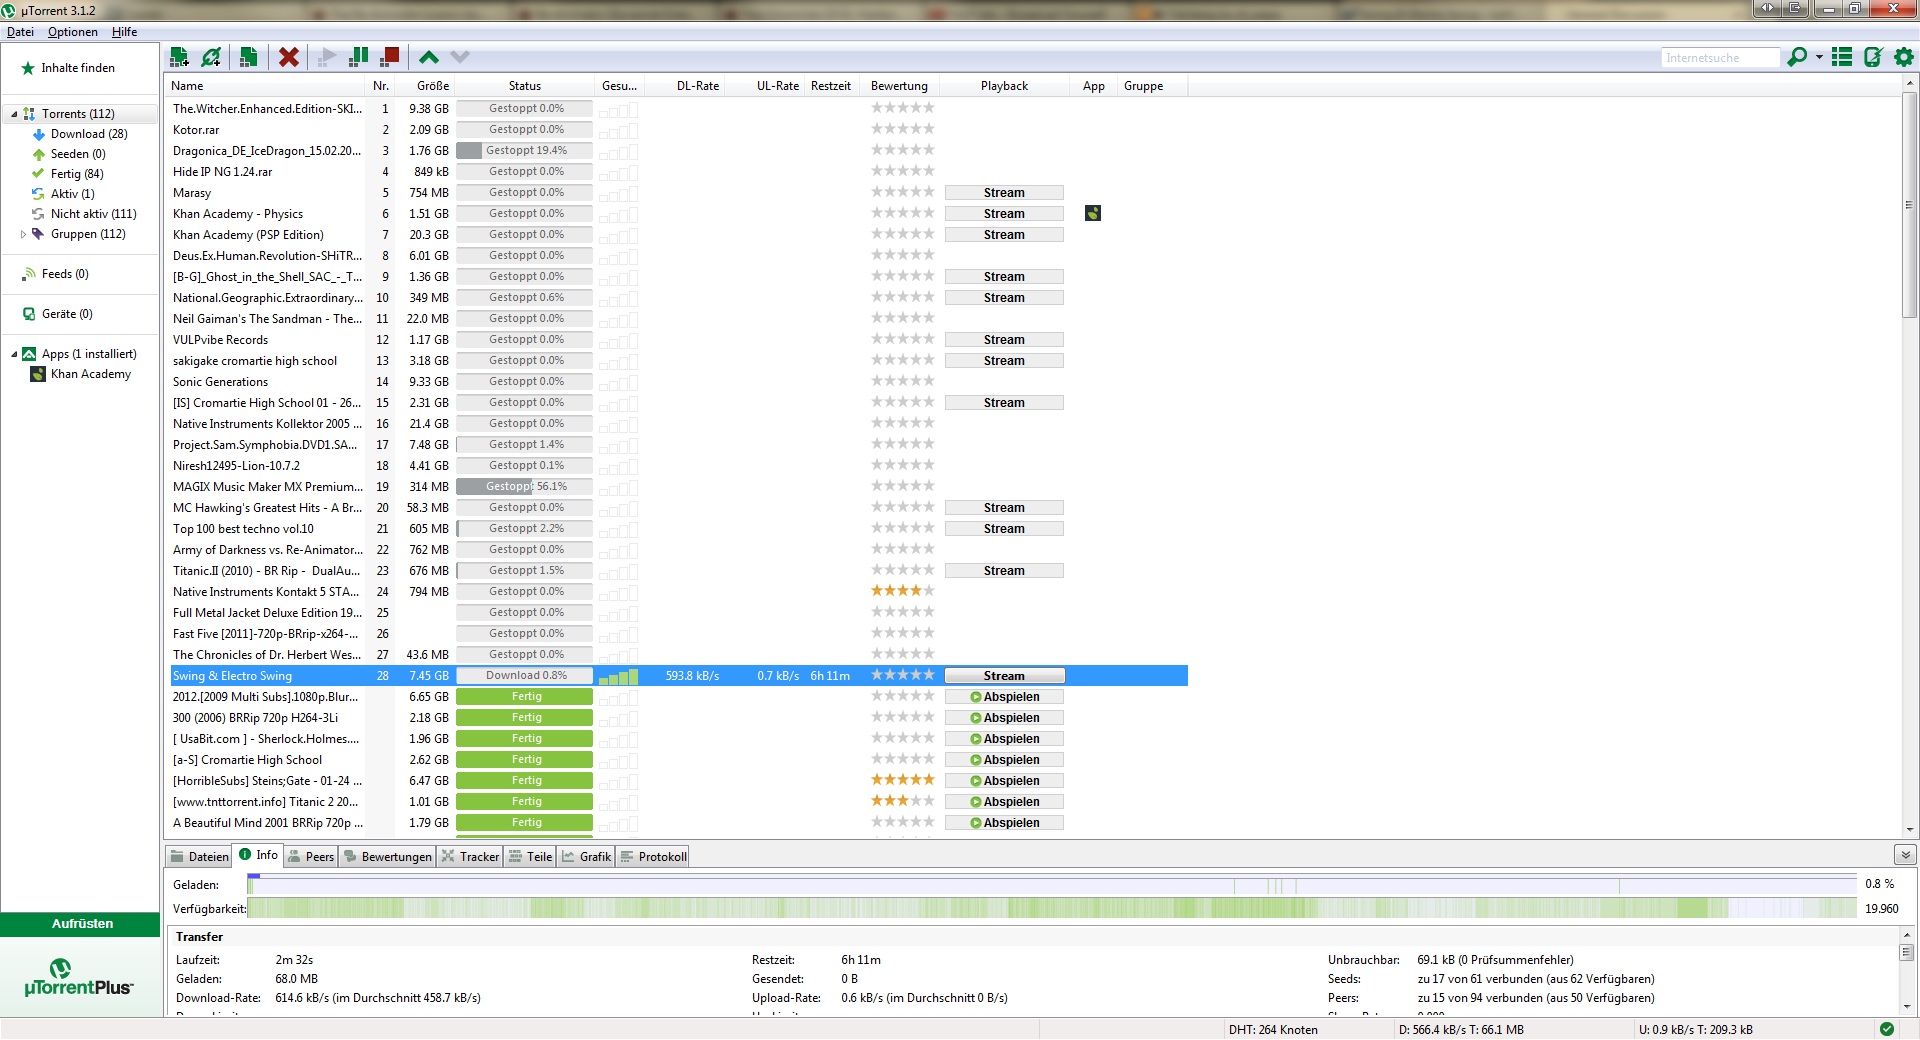Stream the Swing & Electro Swing torrent
Screen dimensions: 1920x1040
tap(1004, 676)
